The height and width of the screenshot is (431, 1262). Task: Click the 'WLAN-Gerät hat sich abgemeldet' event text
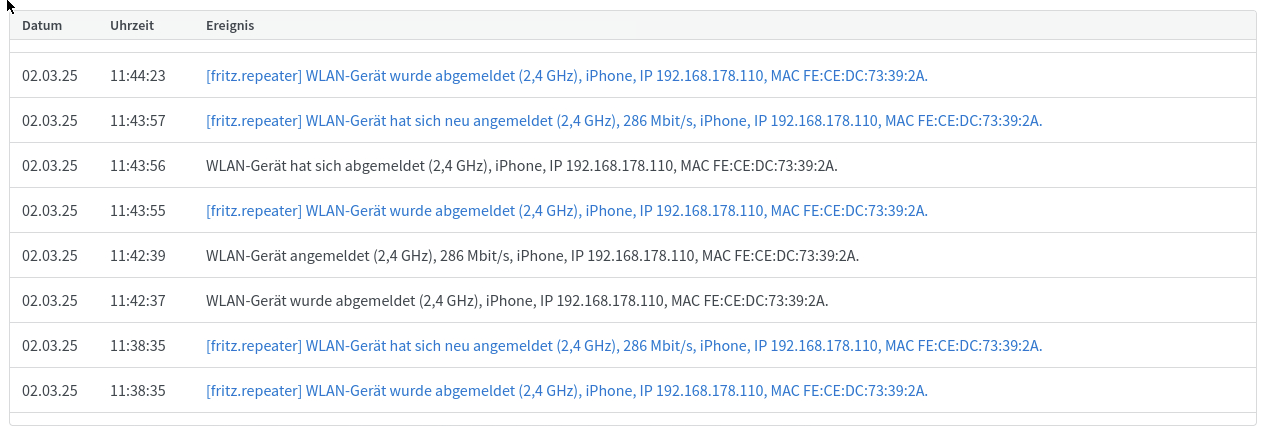click(522, 166)
